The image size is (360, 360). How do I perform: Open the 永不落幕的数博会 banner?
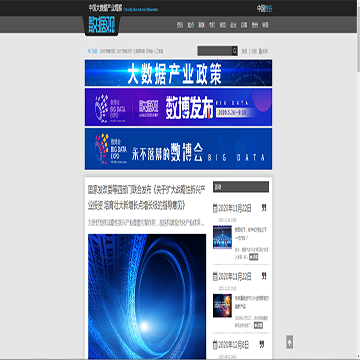coord(178,149)
